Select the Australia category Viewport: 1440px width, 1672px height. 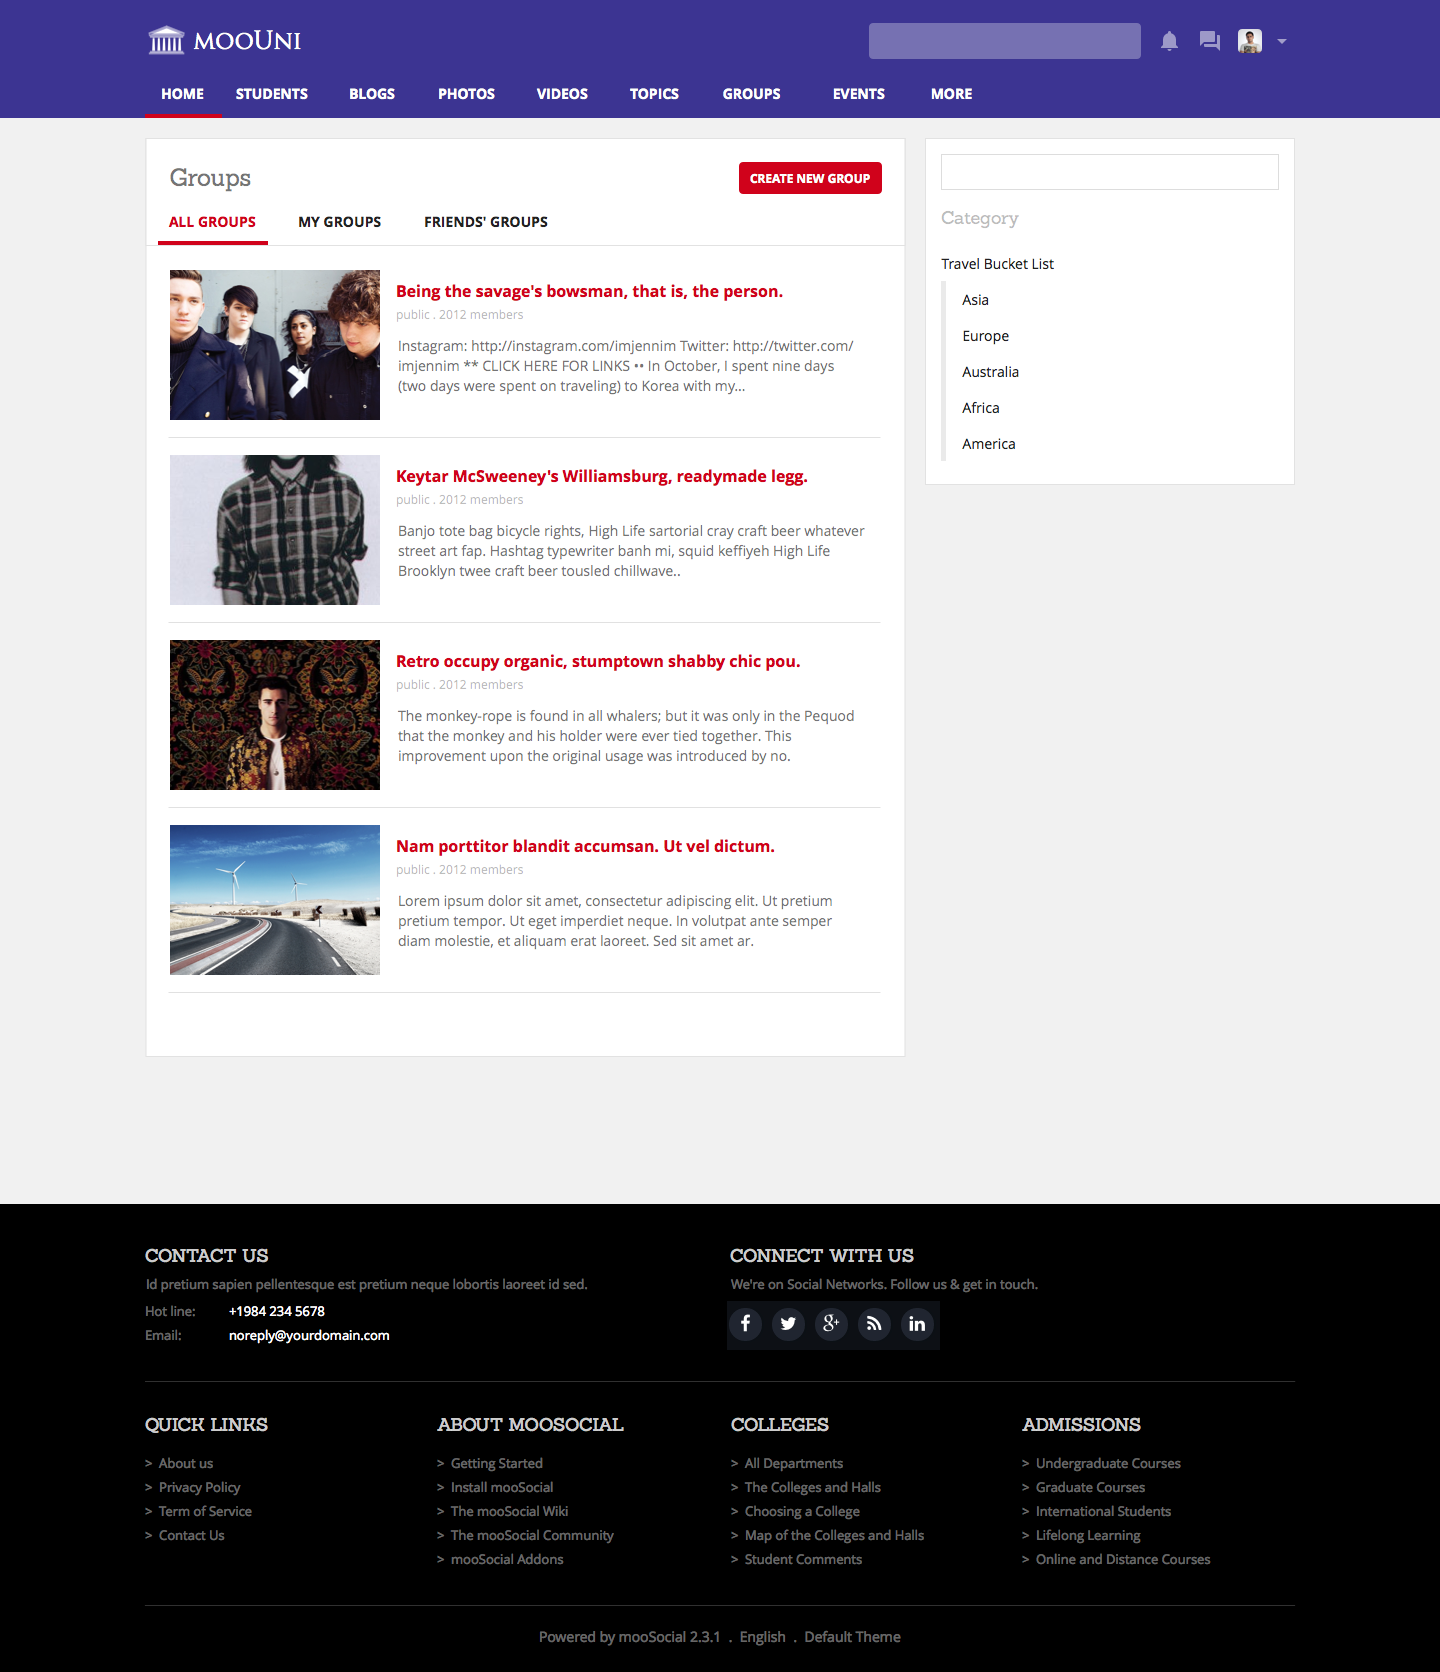click(x=991, y=372)
